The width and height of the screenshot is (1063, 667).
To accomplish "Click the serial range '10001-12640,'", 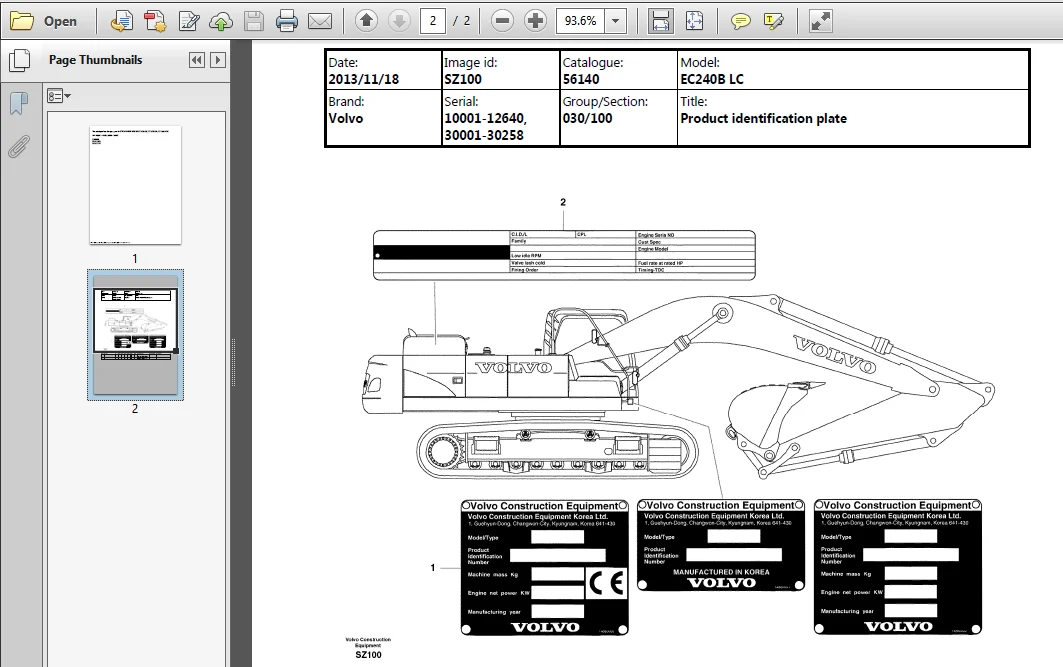I will click(x=485, y=119).
